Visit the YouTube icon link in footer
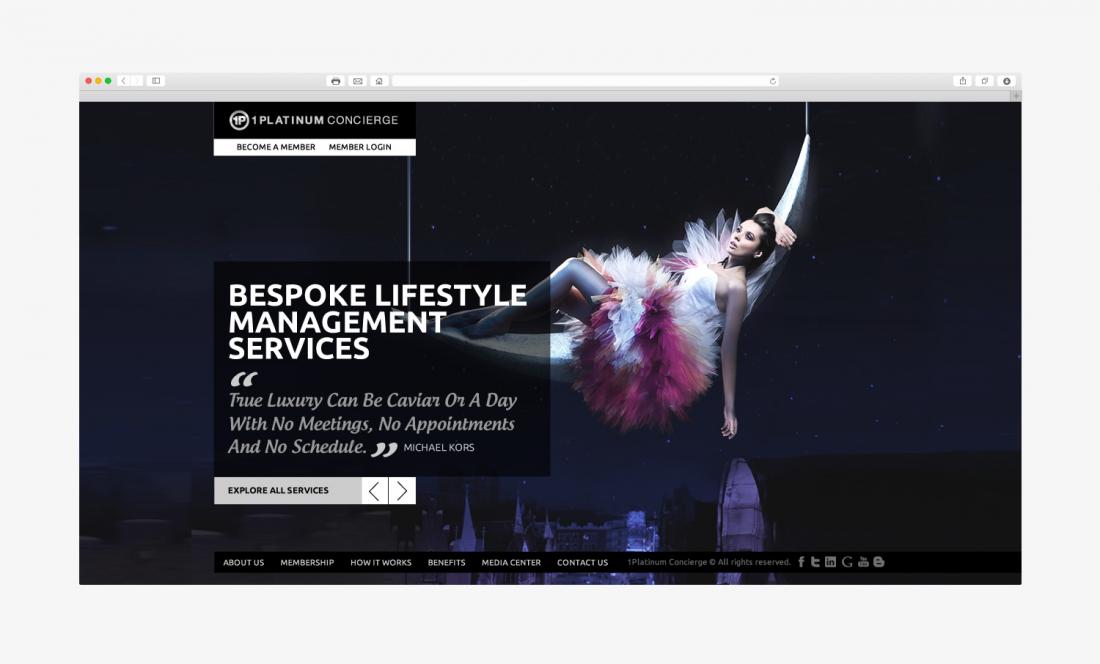This screenshot has height=664, width=1100. tap(863, 562)
